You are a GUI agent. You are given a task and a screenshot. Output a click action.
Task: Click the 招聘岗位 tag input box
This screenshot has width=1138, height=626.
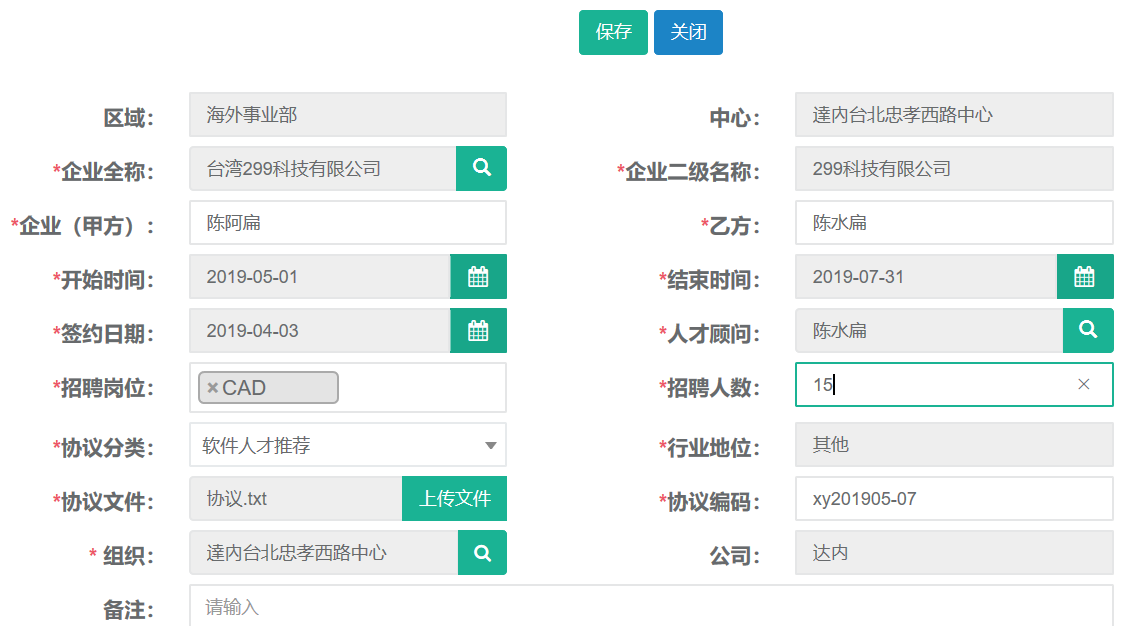[x=420, y=388]
